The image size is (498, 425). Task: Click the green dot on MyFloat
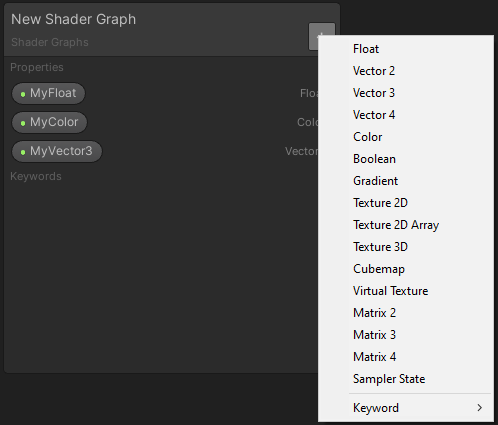tap(23, 94)
